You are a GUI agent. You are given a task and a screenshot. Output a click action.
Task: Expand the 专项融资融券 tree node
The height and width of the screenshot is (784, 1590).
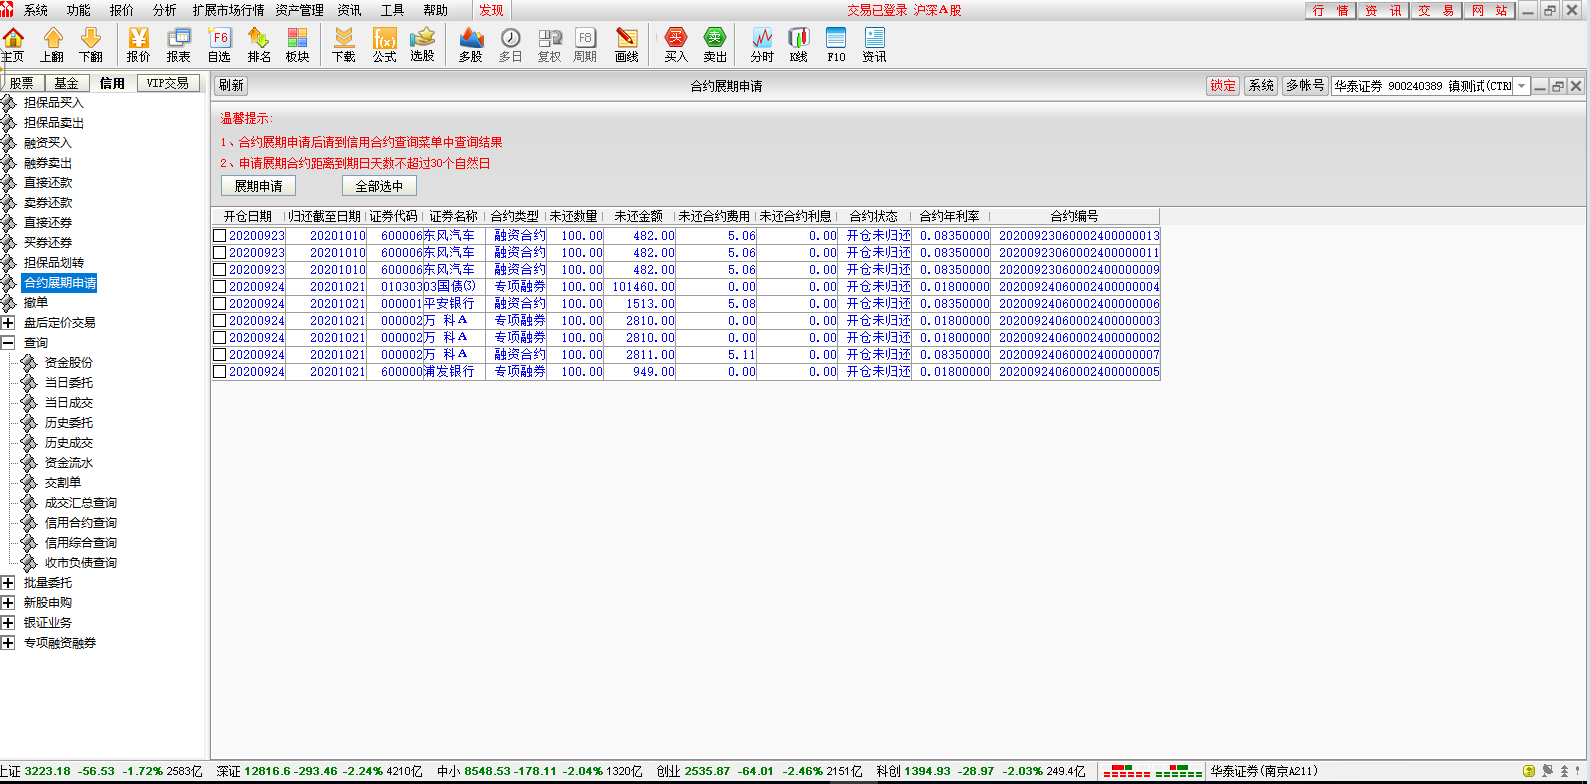(x=8, y=643)
